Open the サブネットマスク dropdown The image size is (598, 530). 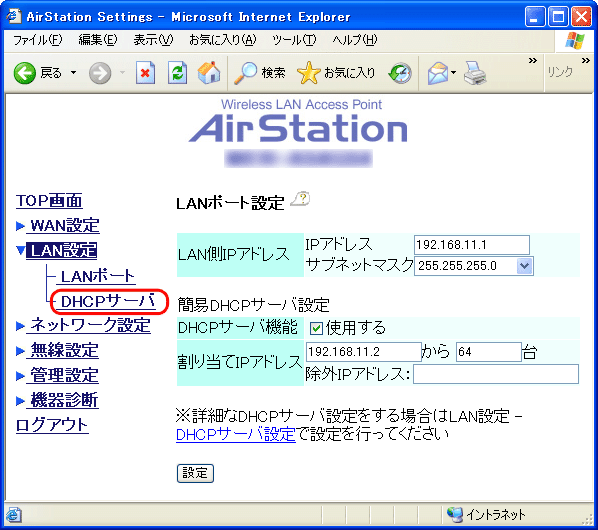pos(474,266)
